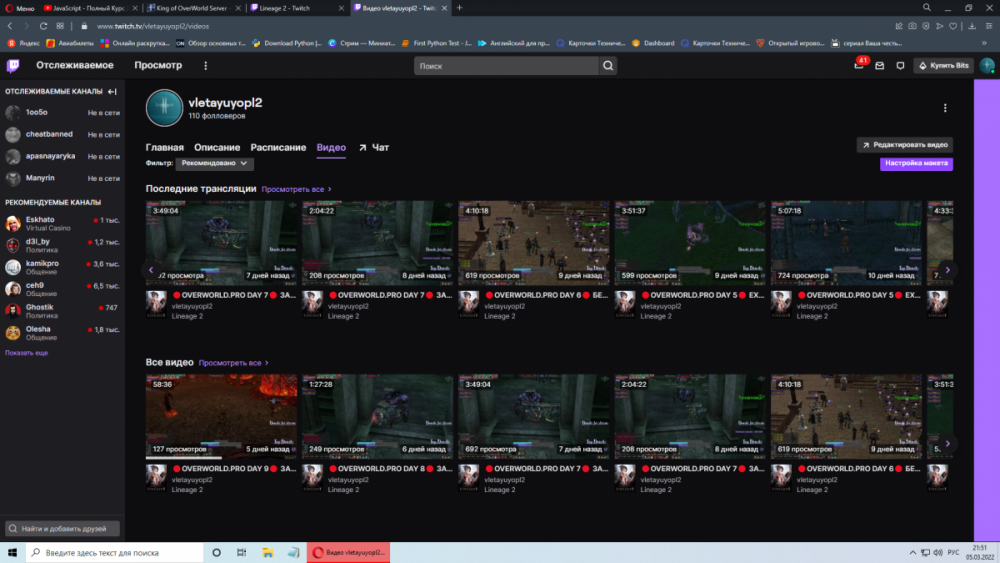
Task: Open recent broadcast thumbnail with 724 просмотра
Action: pos(846,243)
